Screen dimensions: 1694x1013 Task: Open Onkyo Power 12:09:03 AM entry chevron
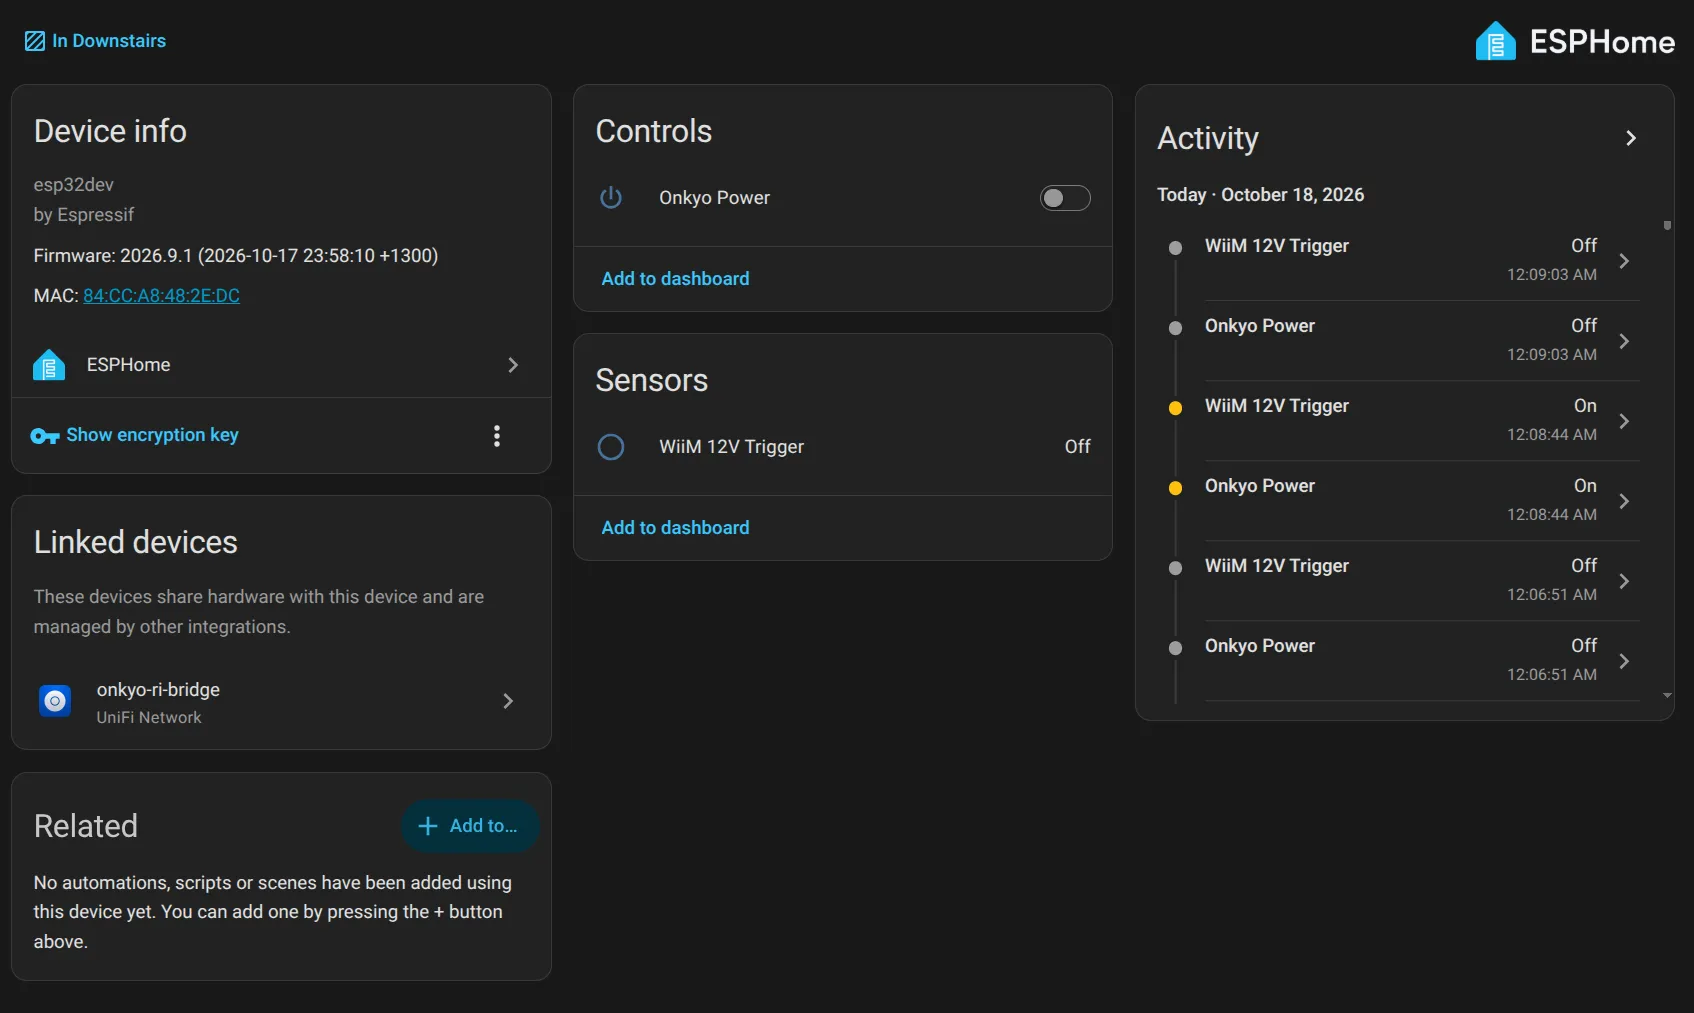point(1624,341)
